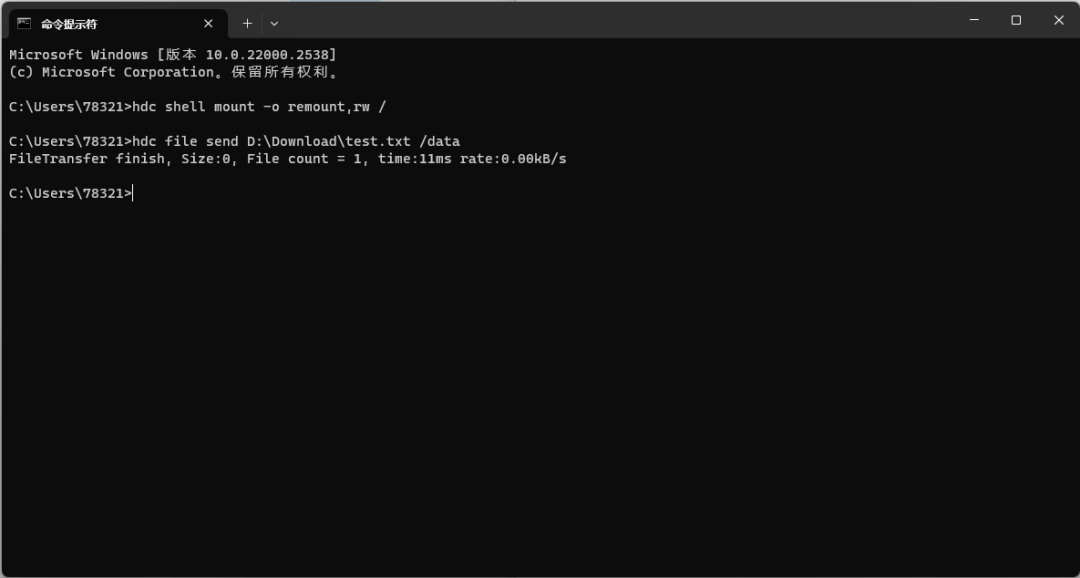
Task: Minimize the terminal window
Action: click(x=974, y=20)
